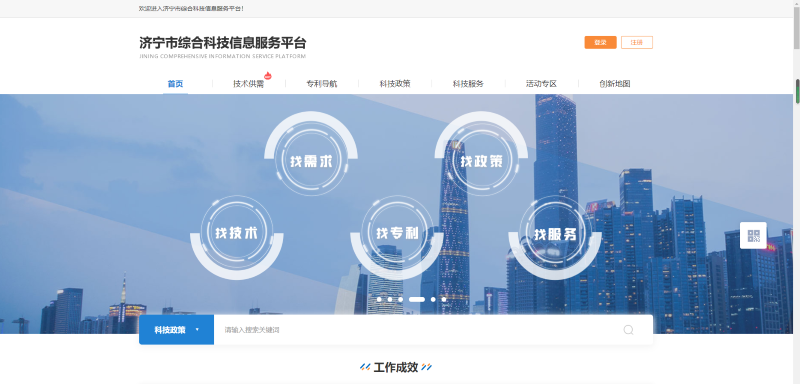
Task: Select the active elongated carousel indicator
Action: [x=417, y=299]
